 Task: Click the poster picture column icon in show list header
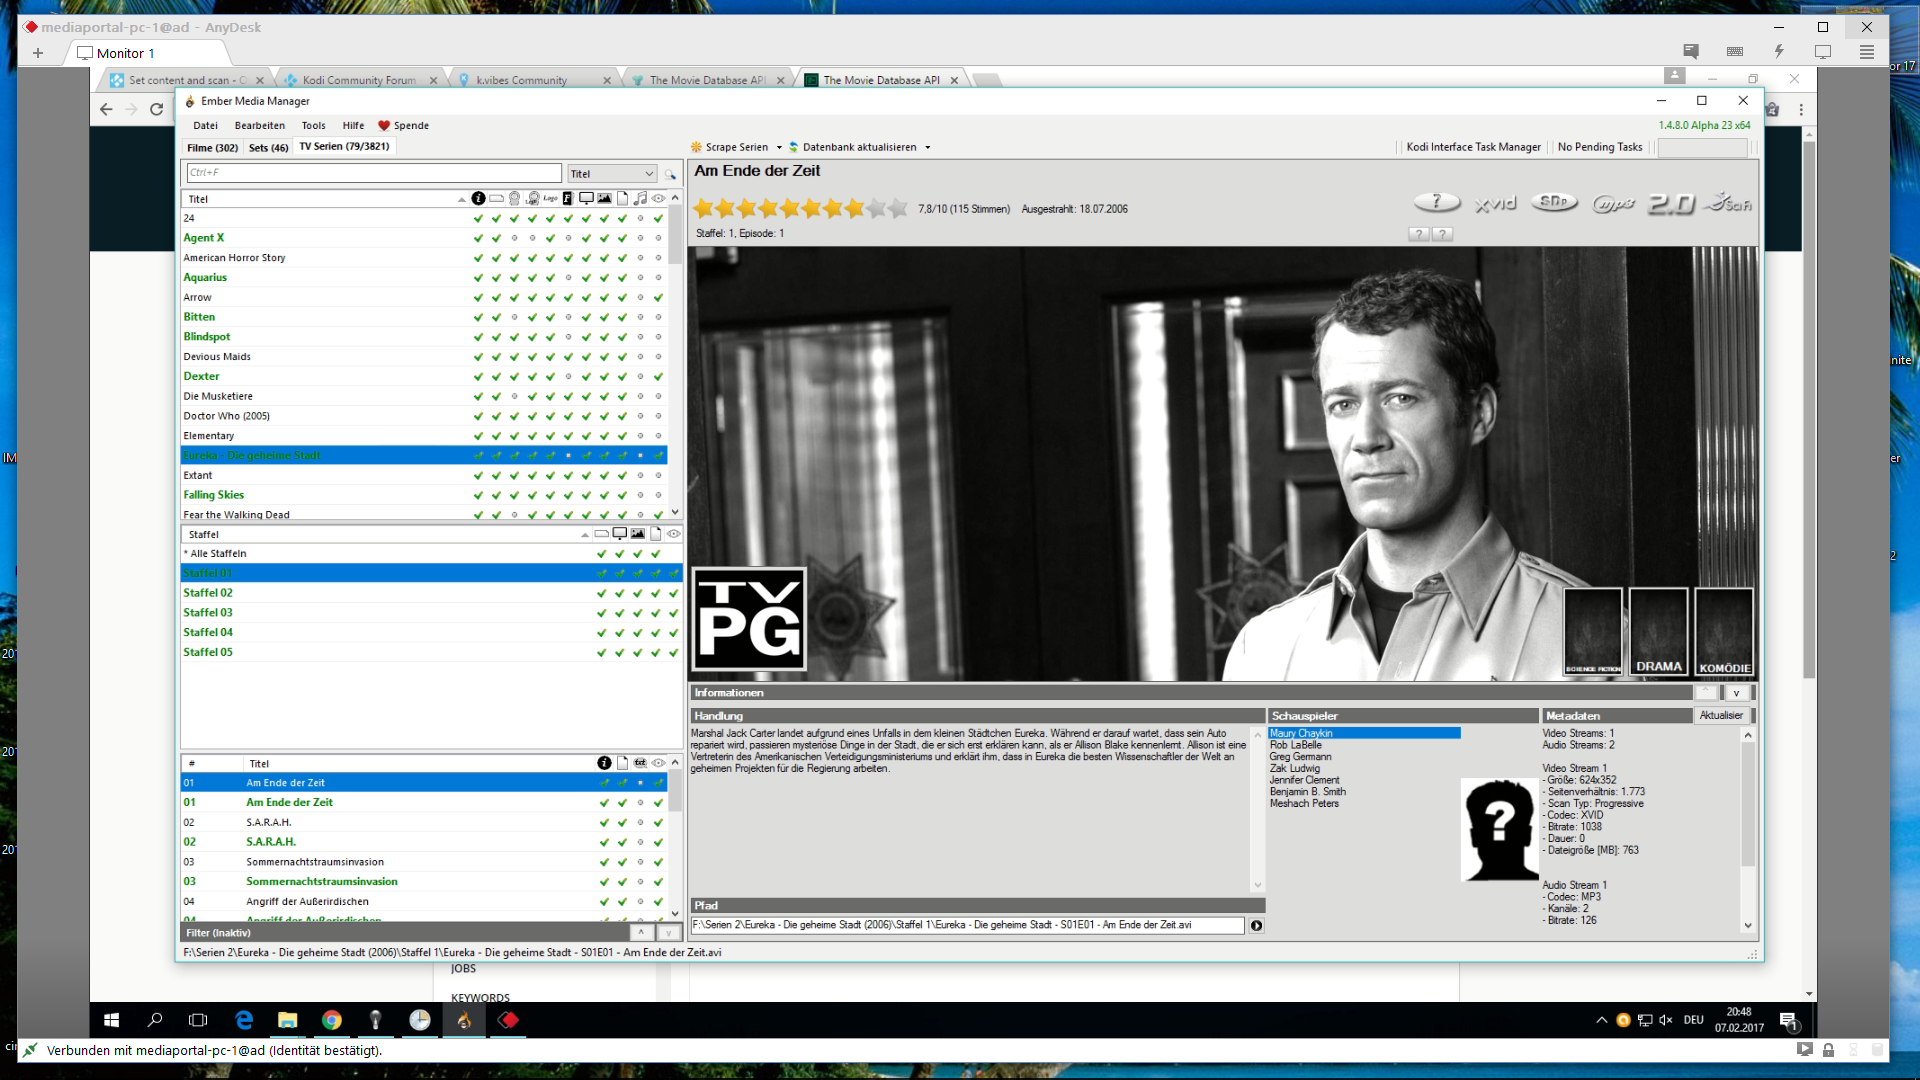pos(604,198)
